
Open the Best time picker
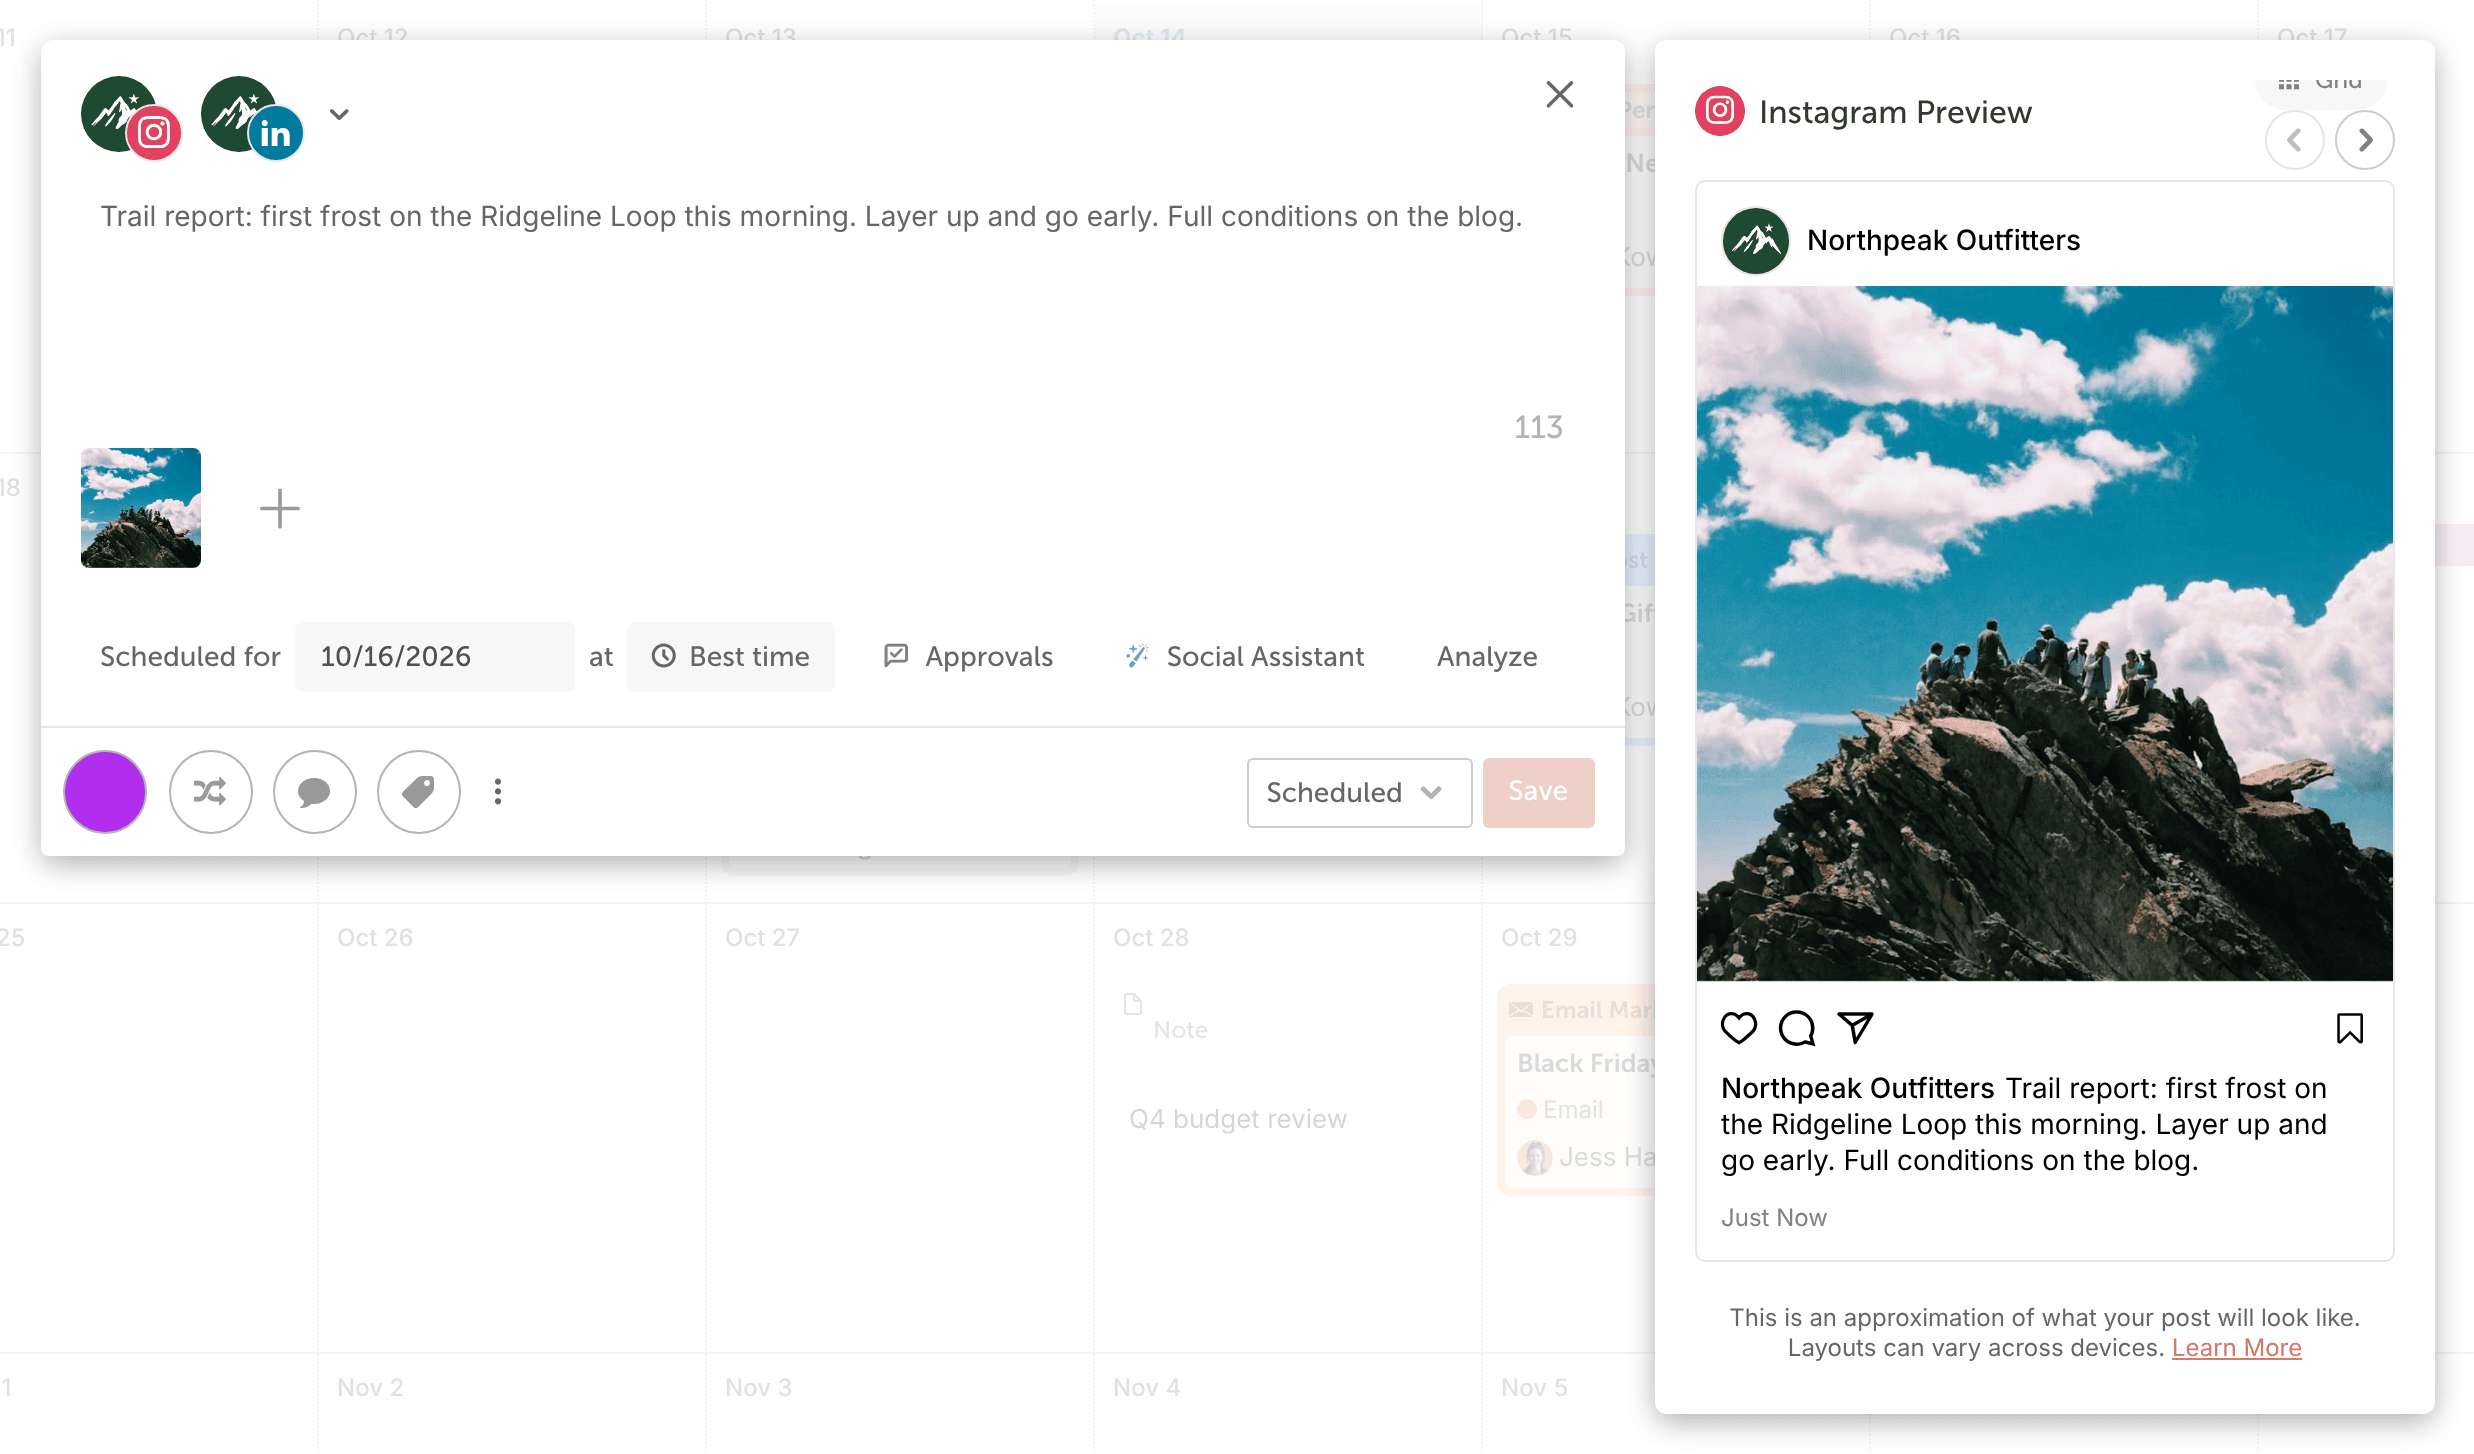(x=731, y=657)
